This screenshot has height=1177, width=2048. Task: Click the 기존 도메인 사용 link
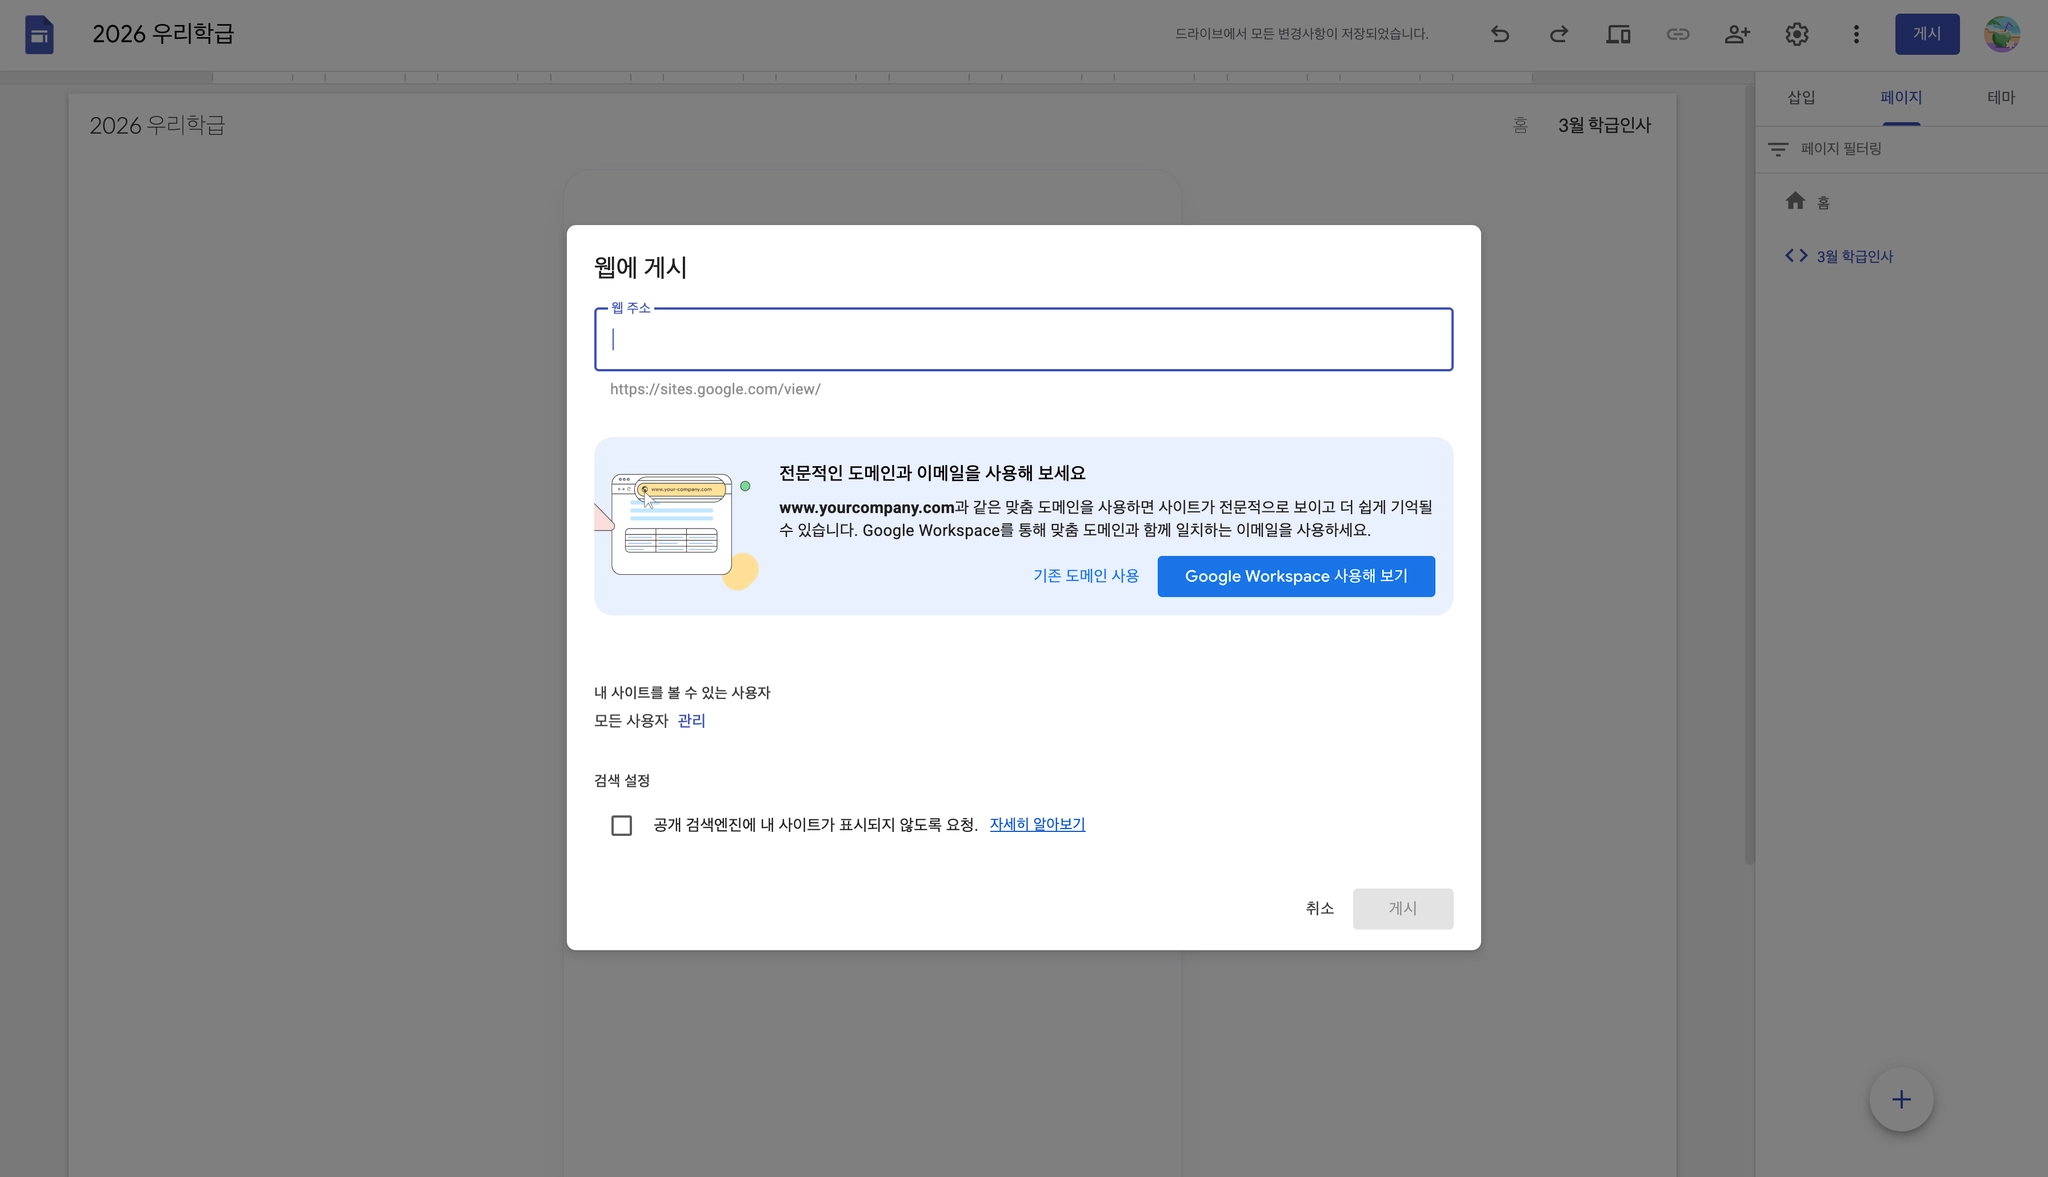tap(1085, 576)
